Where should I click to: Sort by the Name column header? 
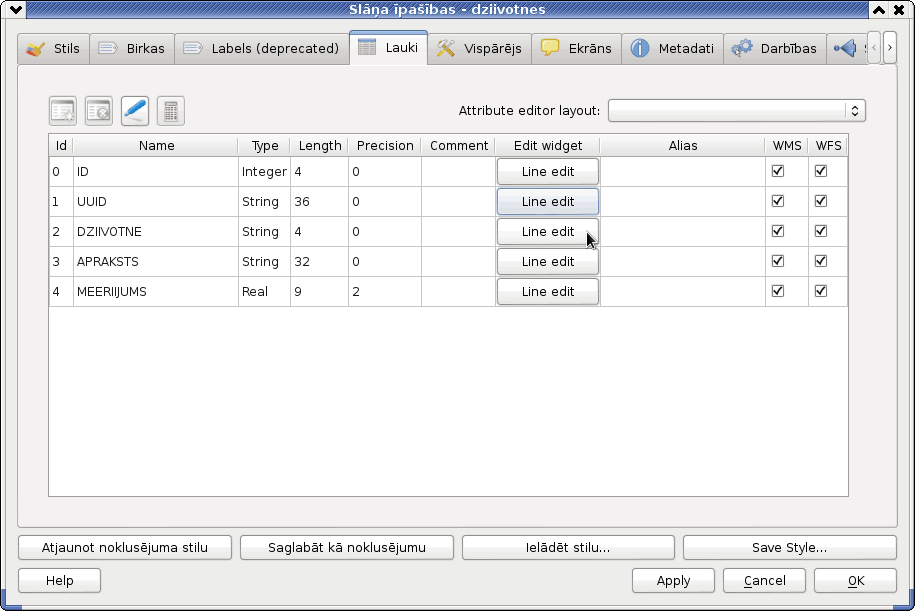click(156, 146)
